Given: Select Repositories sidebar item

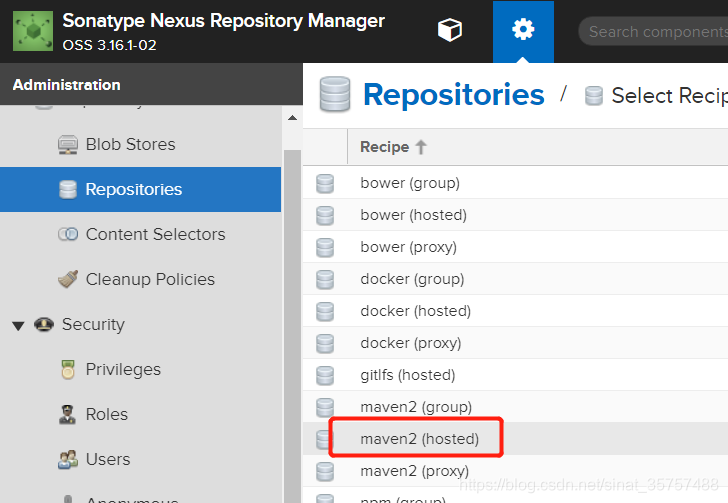Looking at the screenshot, I should [x=140, y=189].
